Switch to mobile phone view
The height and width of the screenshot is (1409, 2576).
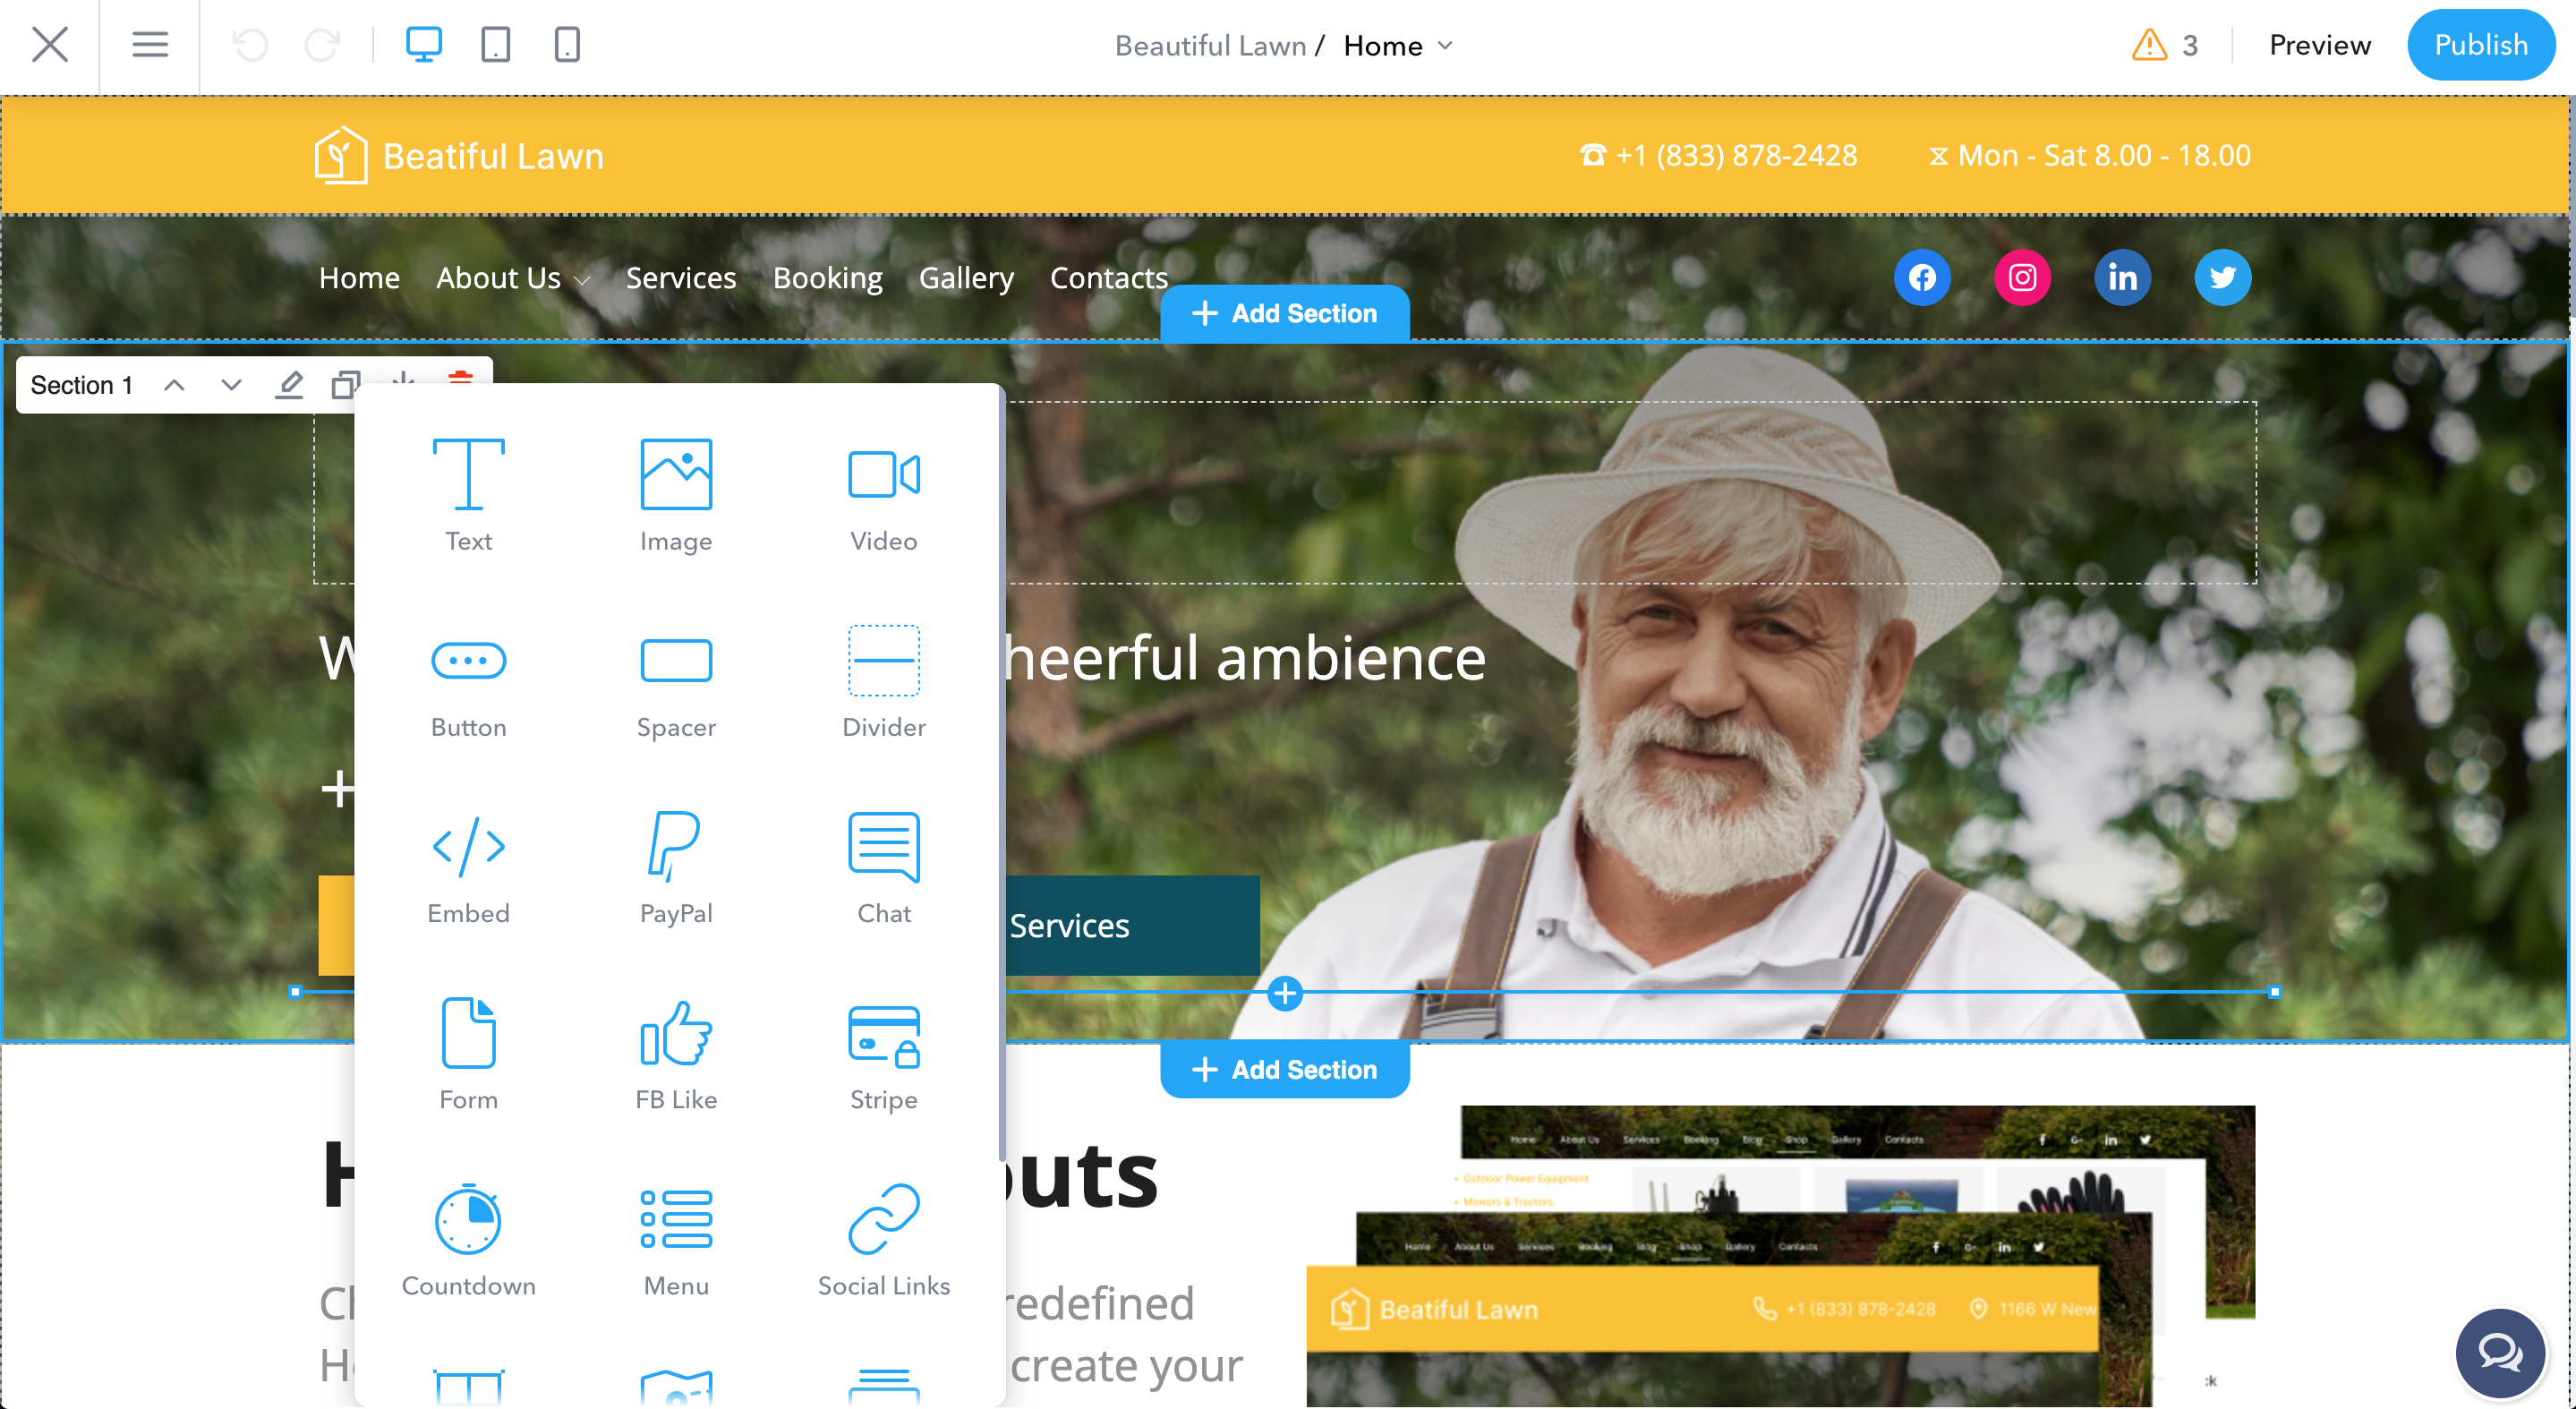coord(567,45)
